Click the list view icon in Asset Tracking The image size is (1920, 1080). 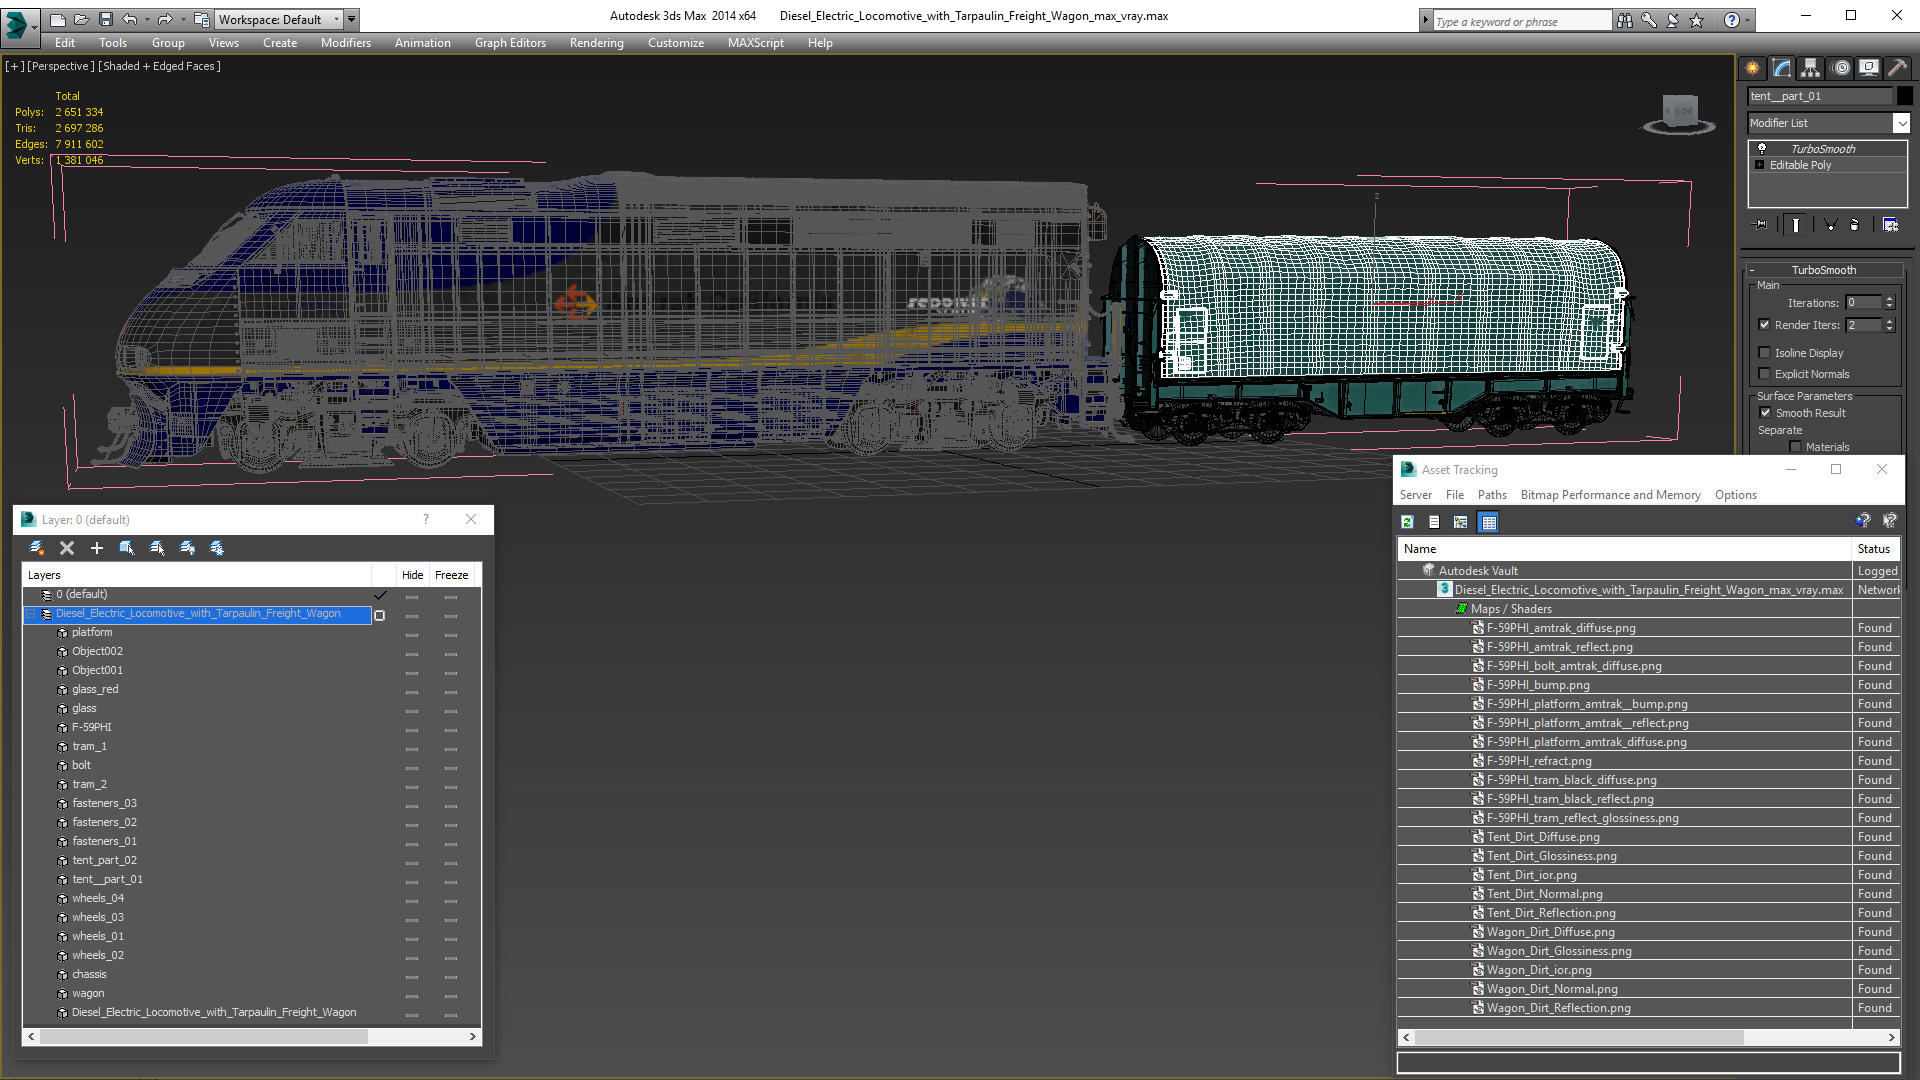pyautogui.click(x=1434, y=522)
